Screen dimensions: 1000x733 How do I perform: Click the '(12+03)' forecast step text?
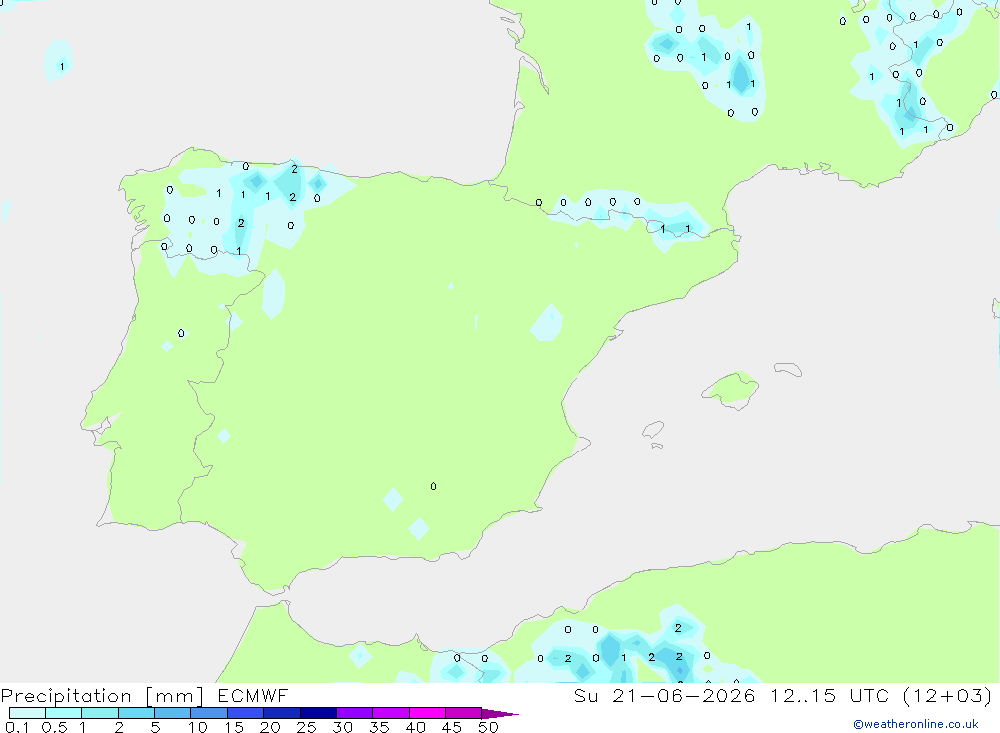948,696
